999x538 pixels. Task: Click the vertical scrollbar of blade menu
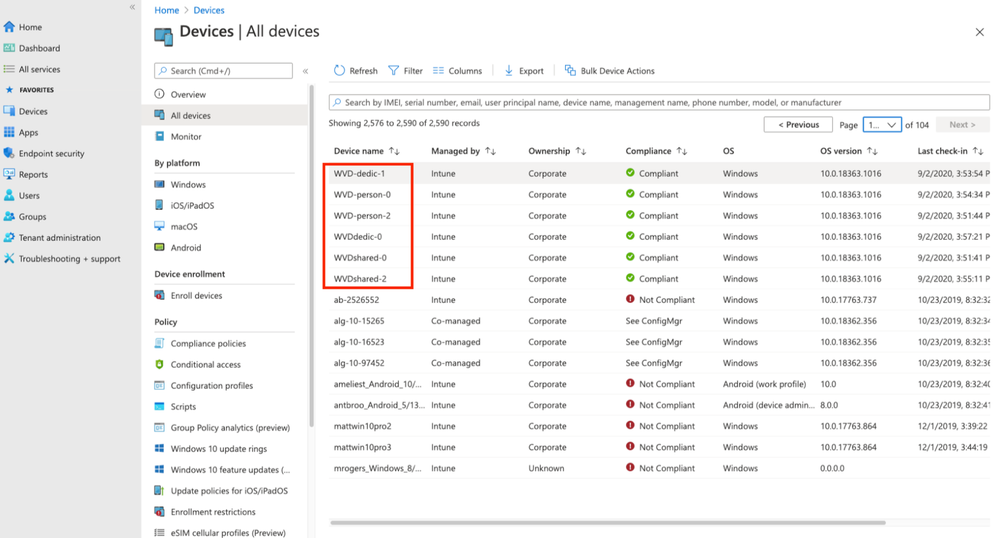point(312,255)
